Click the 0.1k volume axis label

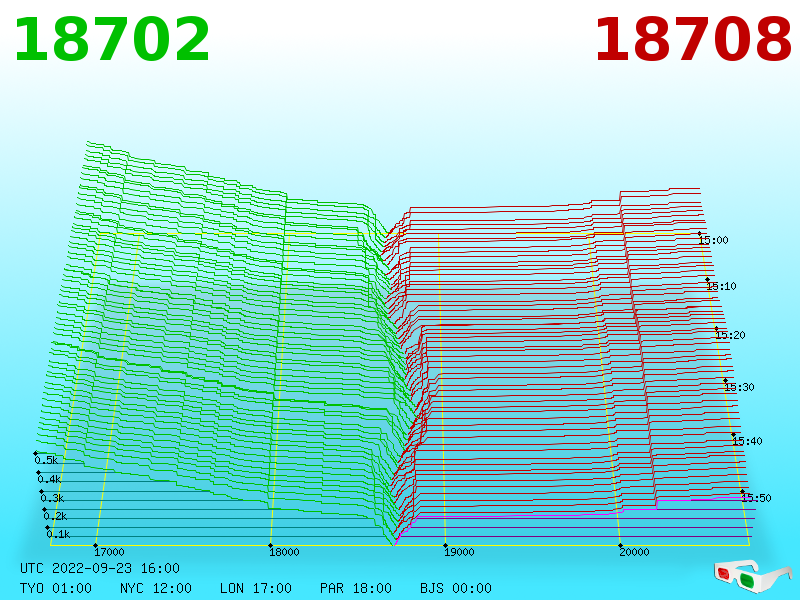pos(59,534)
